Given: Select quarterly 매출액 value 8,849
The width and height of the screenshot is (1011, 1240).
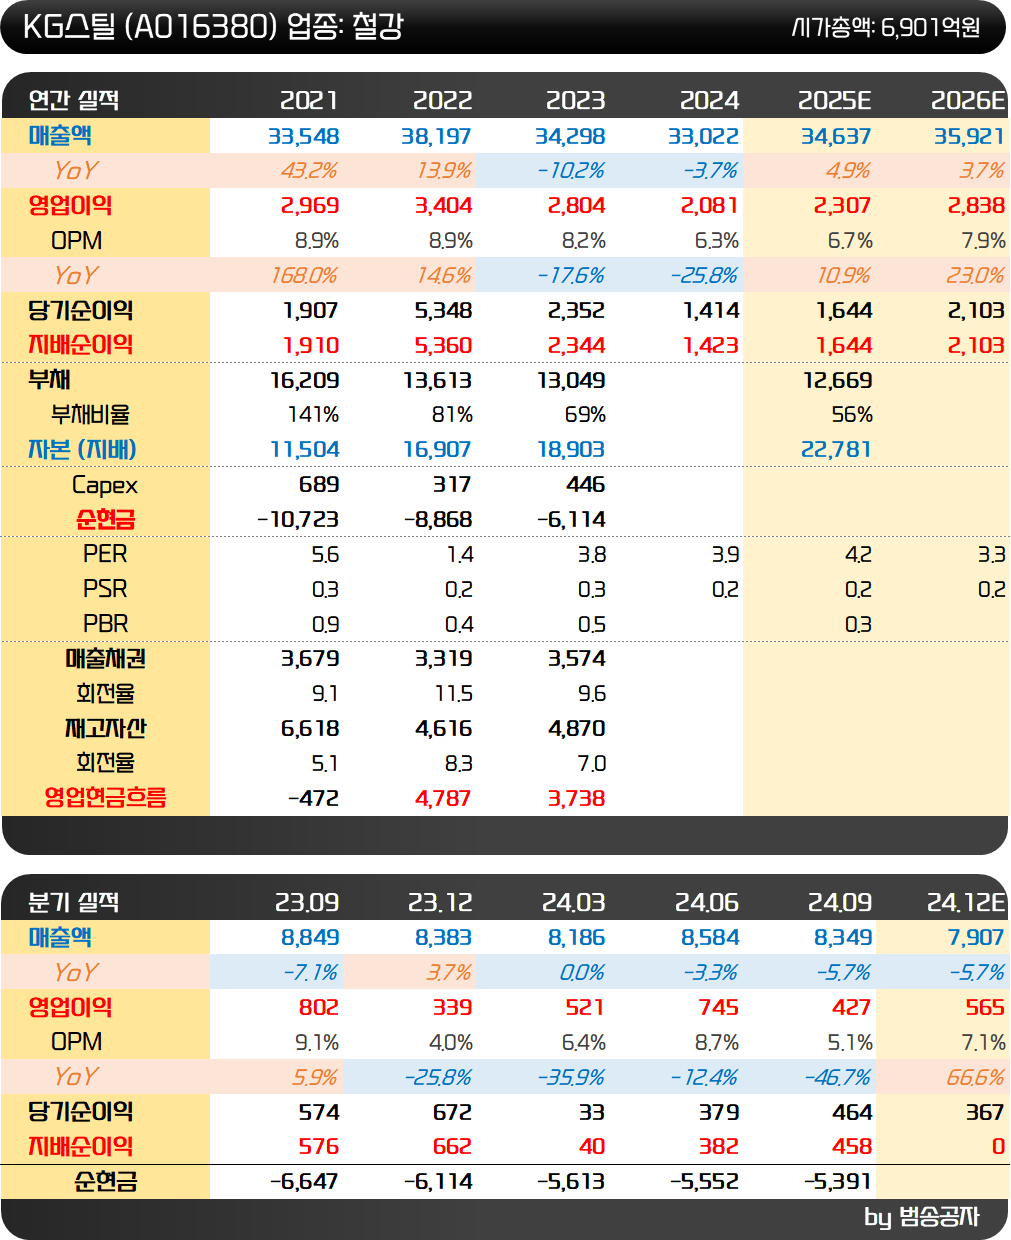Looking at the screenshot, I should coord(310,938).
